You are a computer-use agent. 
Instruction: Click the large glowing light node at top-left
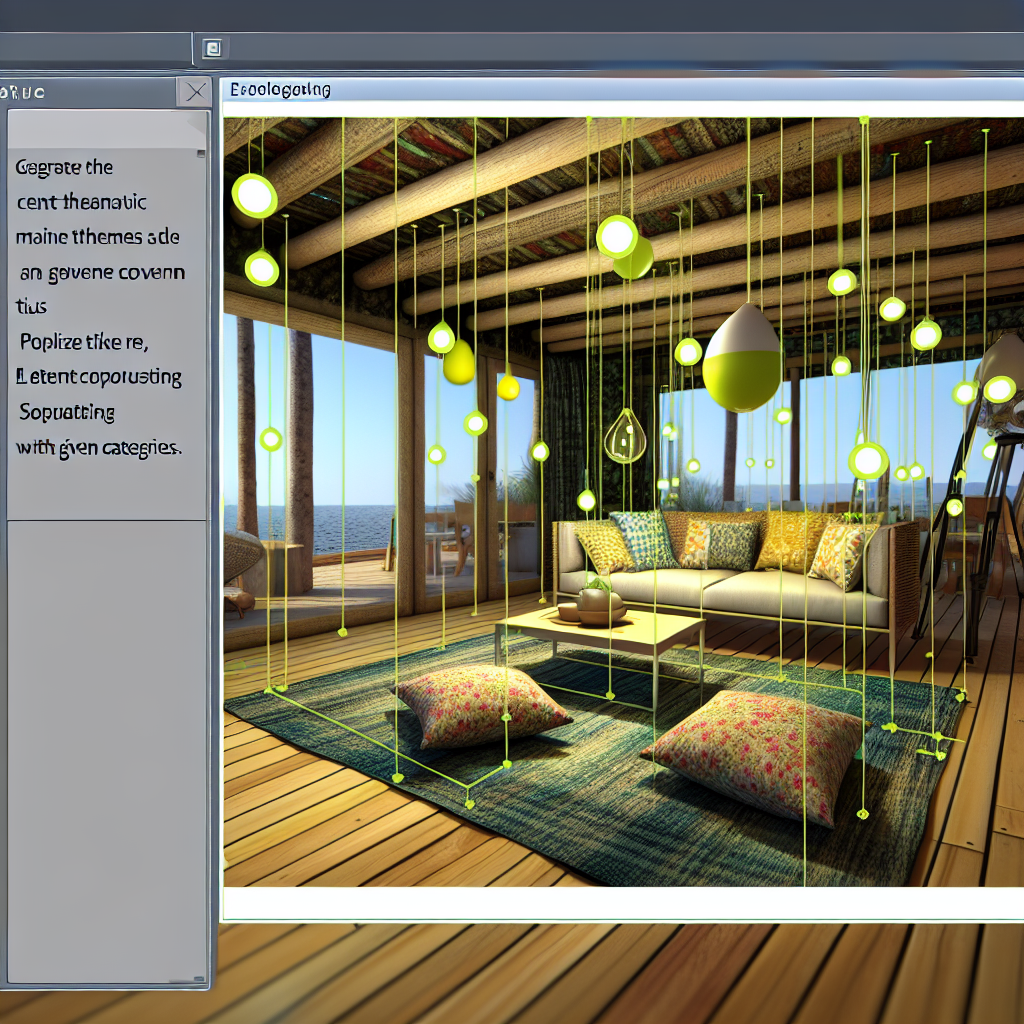(x=254, y=195)
